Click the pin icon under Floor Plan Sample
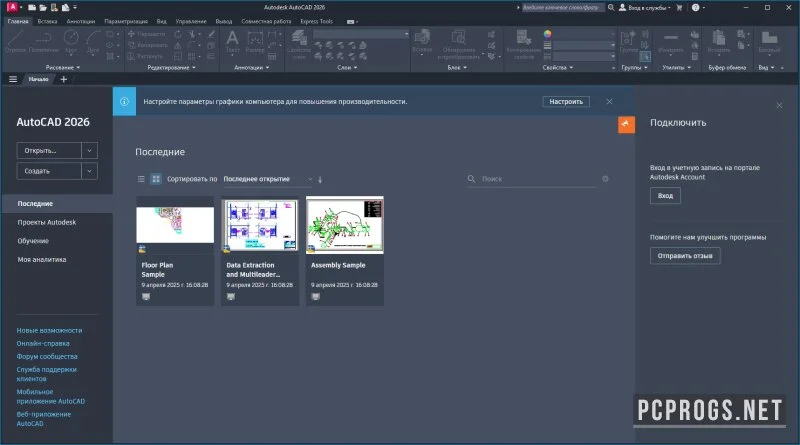 (x=146, y=296)
